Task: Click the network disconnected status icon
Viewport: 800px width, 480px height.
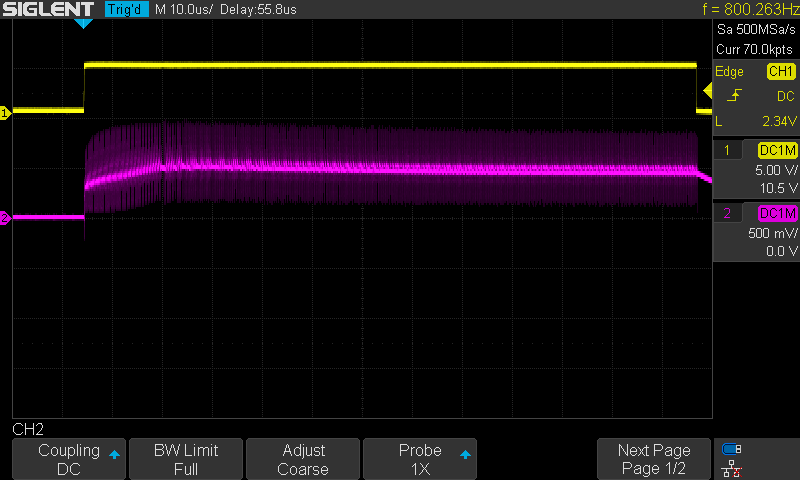Action: click(x=732, y=468)
